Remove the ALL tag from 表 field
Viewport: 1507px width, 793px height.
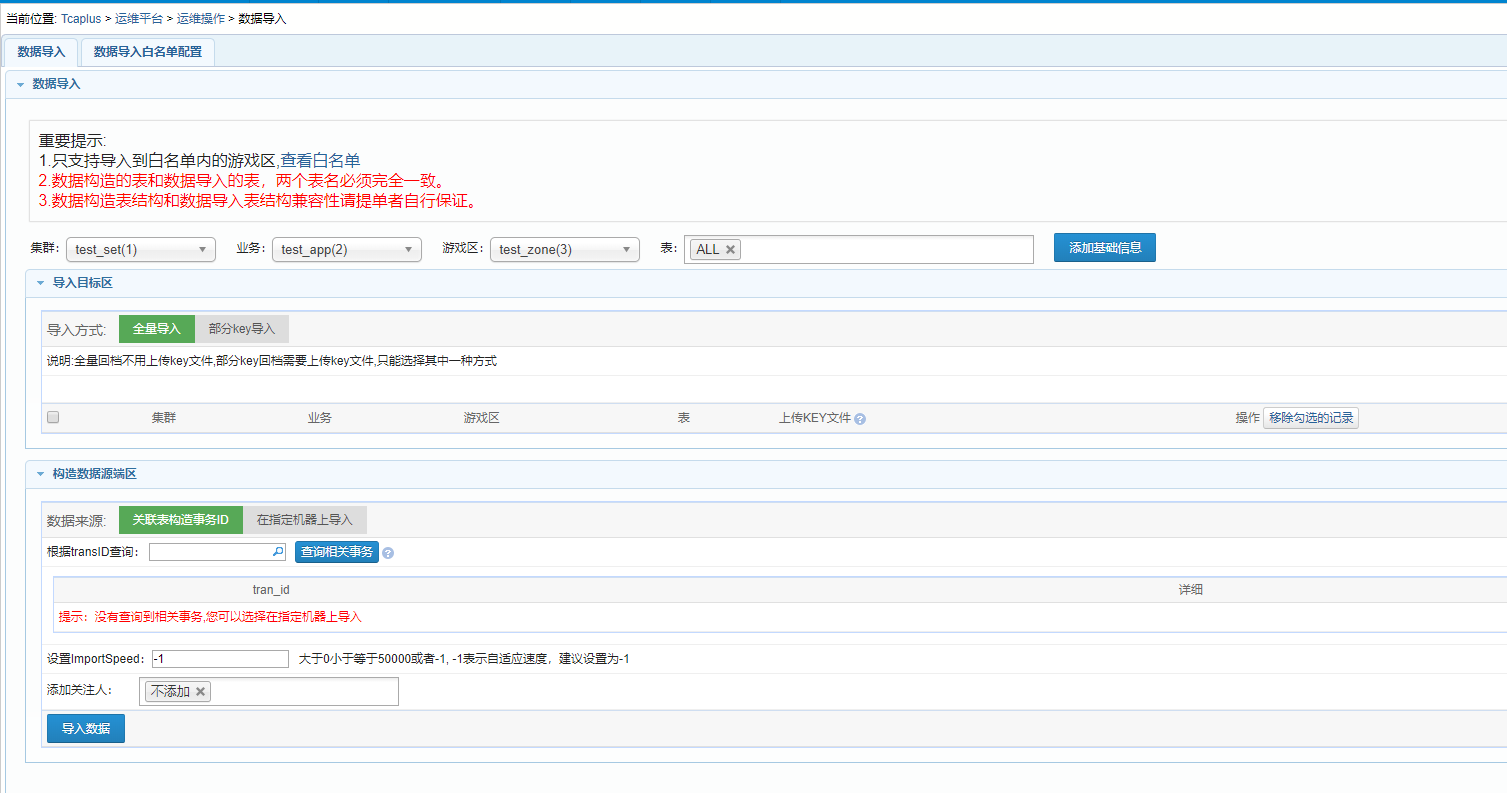731,250
